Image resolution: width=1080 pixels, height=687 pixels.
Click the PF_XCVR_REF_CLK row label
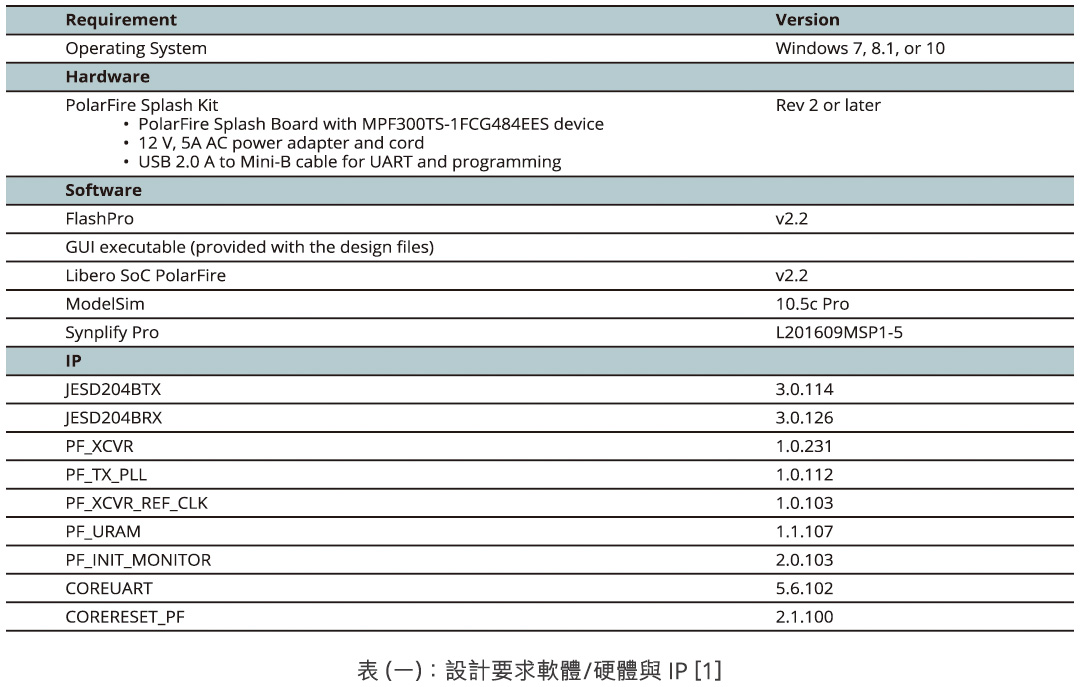pos(136,503)
